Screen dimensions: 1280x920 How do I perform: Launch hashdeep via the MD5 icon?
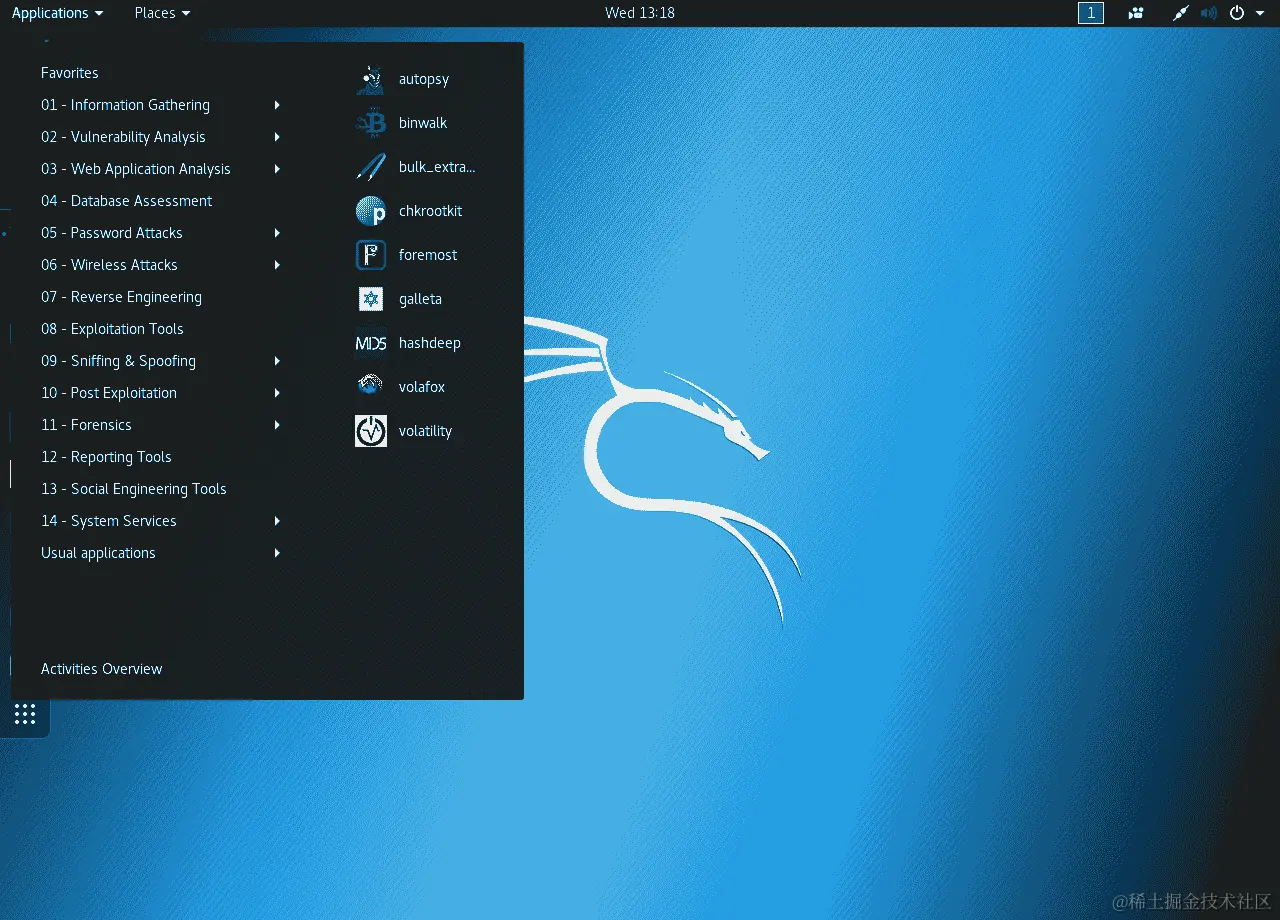tap(371, 343)
